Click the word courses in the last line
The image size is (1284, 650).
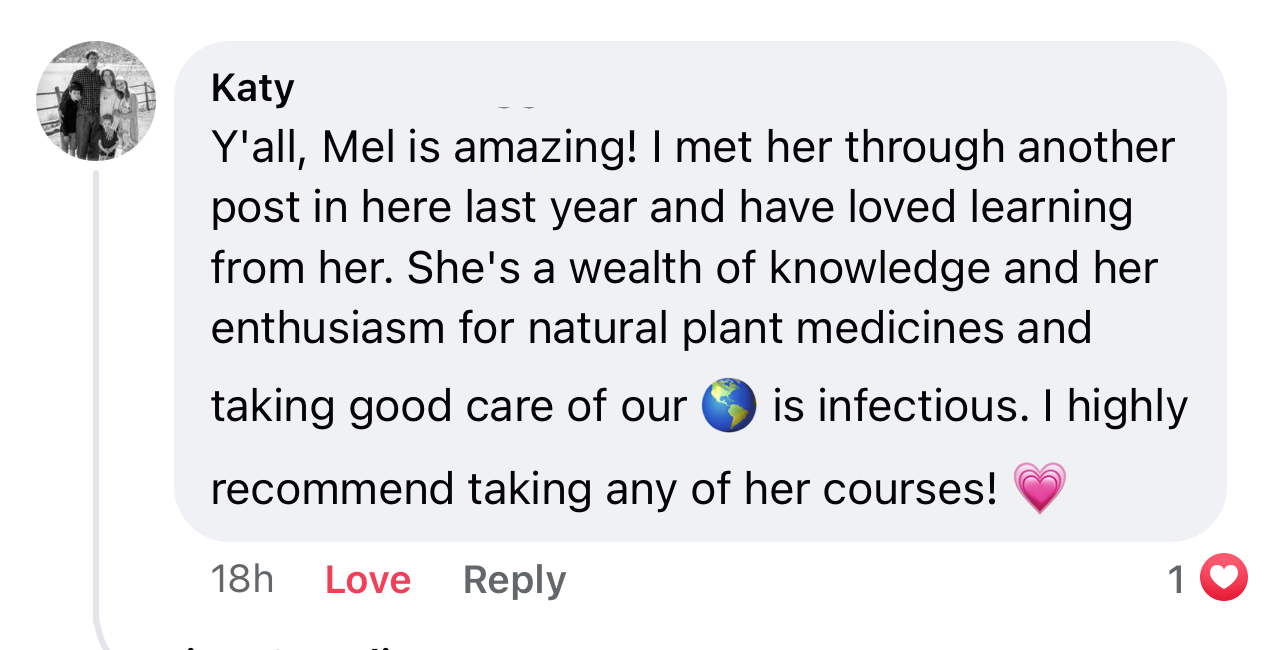(x=910, y=488)
